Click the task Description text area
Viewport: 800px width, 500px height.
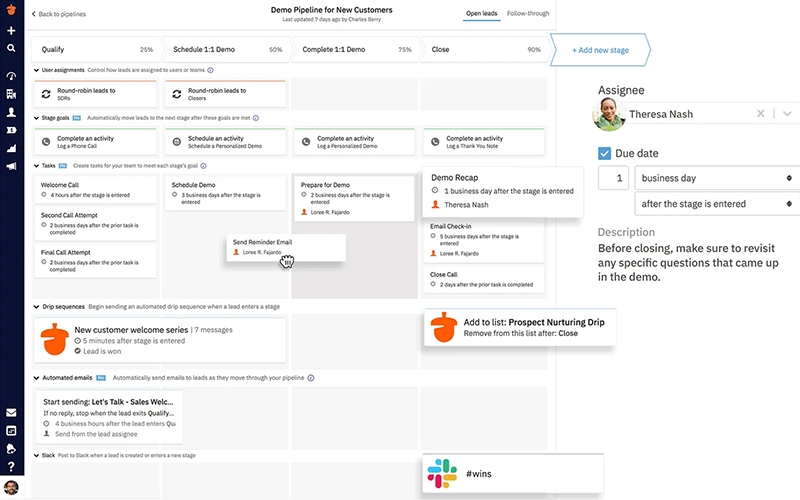688,263
